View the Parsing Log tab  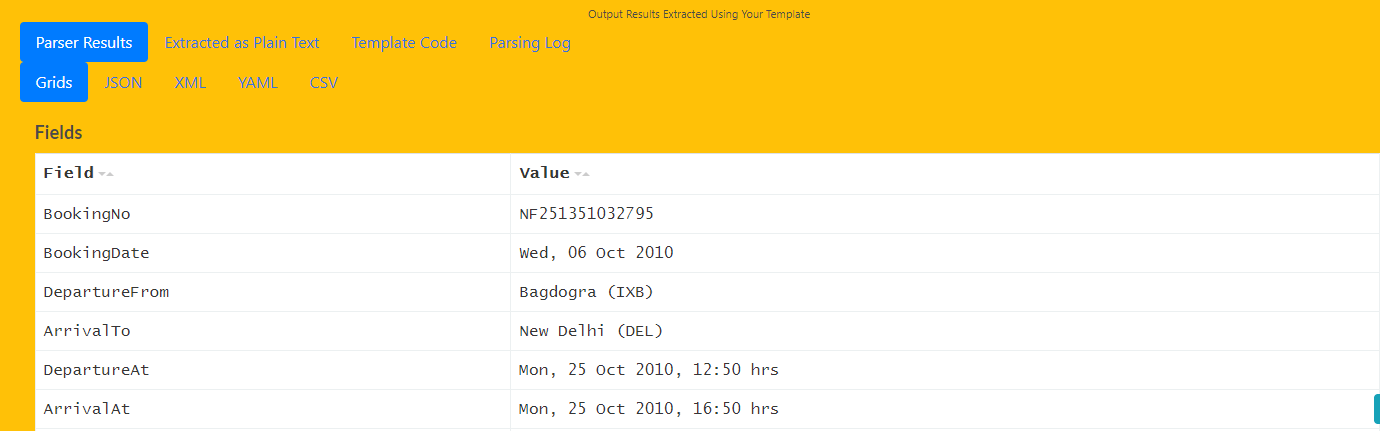point(530,42)
